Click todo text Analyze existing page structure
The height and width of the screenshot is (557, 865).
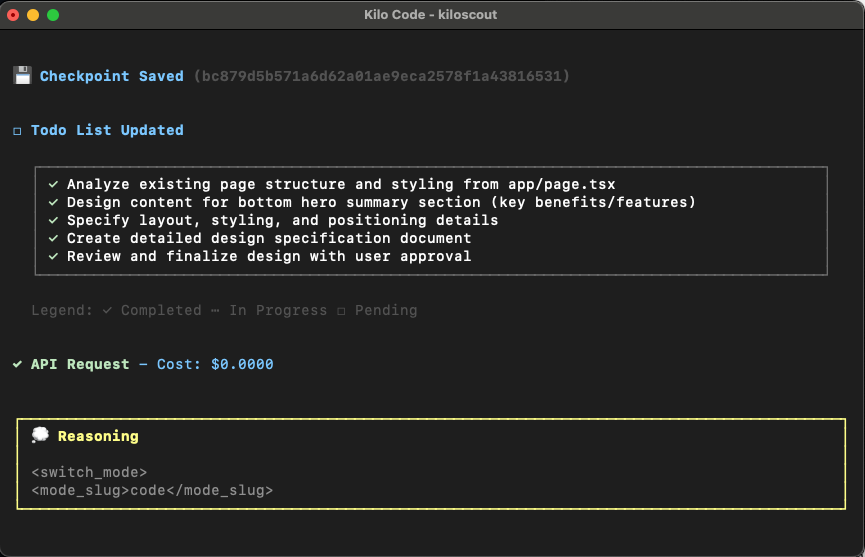point(341,184)
